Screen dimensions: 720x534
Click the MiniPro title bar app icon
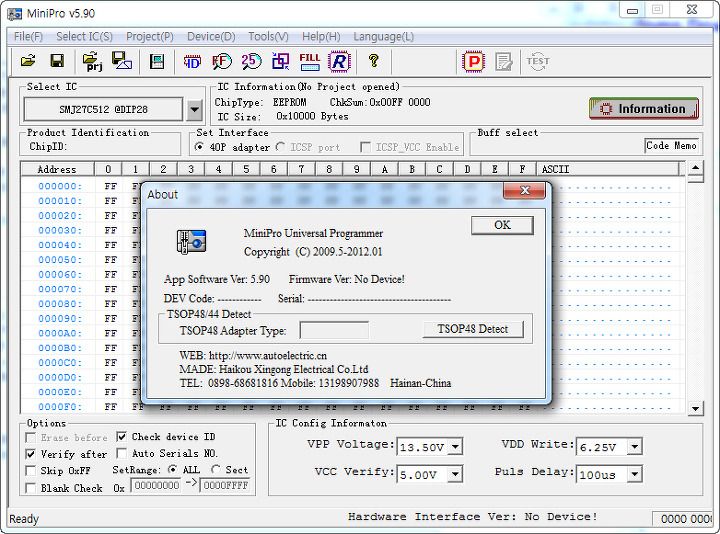pyautogui.click(x=15, y=13)
